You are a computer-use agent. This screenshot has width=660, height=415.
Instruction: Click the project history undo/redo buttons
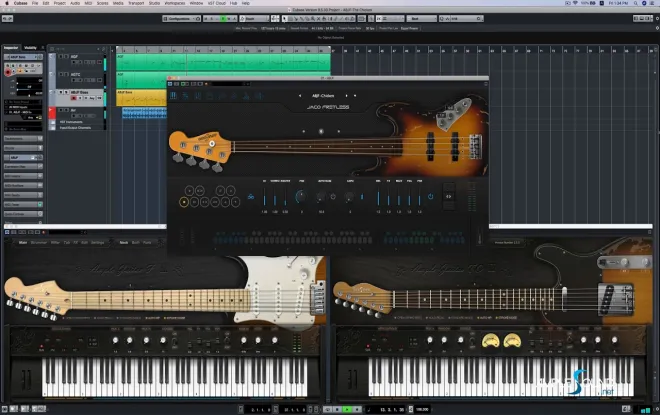tap(7, 19)
